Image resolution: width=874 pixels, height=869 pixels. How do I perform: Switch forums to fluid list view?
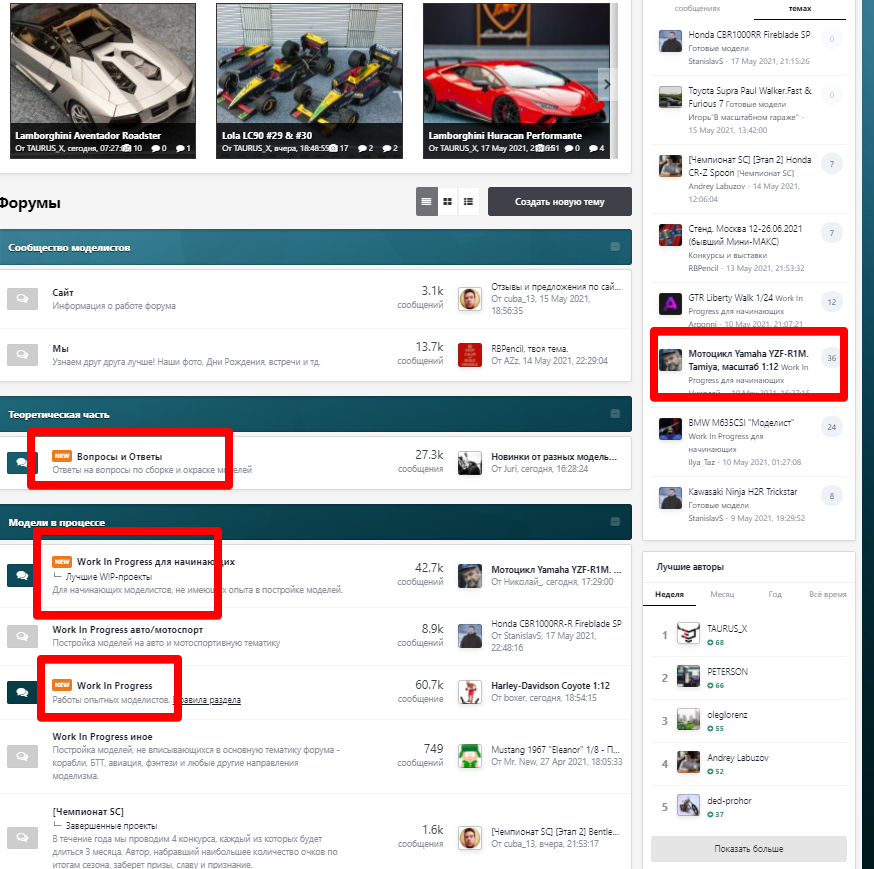[467, 201]
